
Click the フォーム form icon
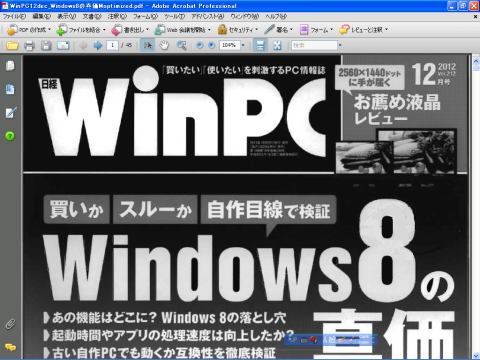[x=304, y=30]
